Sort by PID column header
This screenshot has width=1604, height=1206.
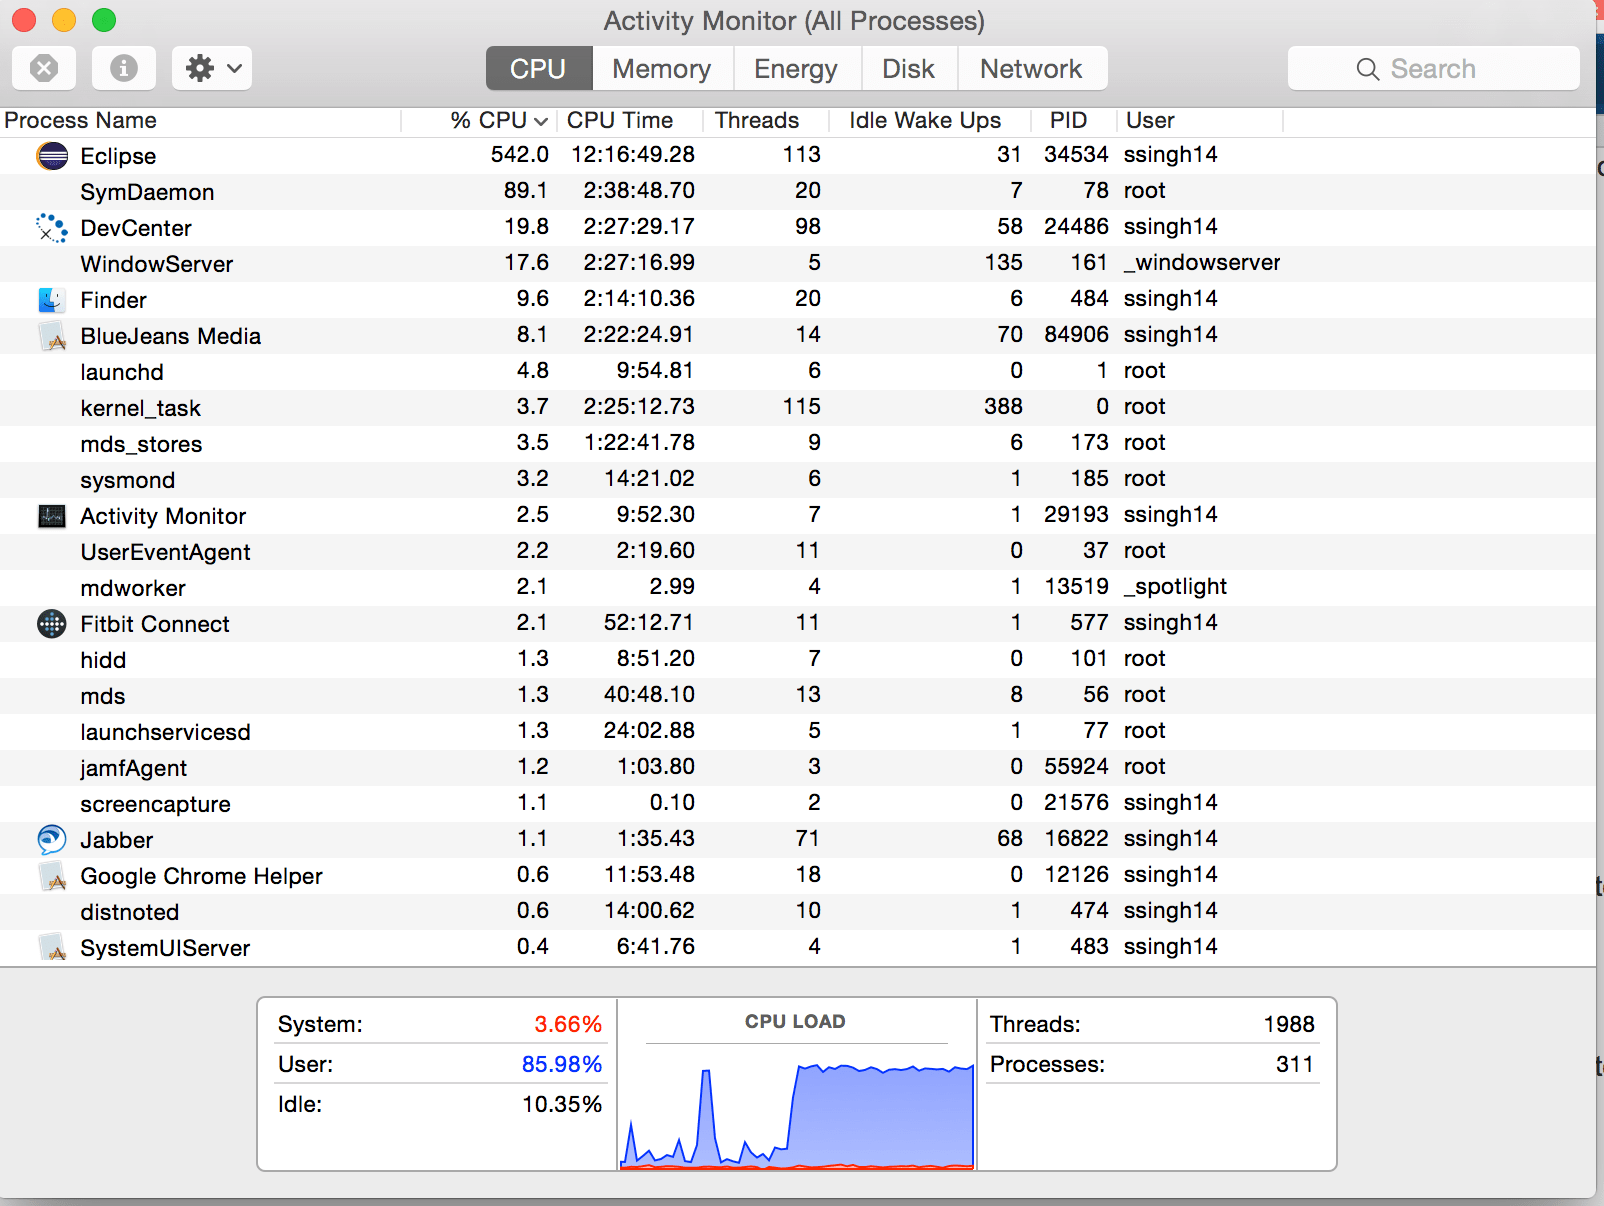coord(1073,121)
